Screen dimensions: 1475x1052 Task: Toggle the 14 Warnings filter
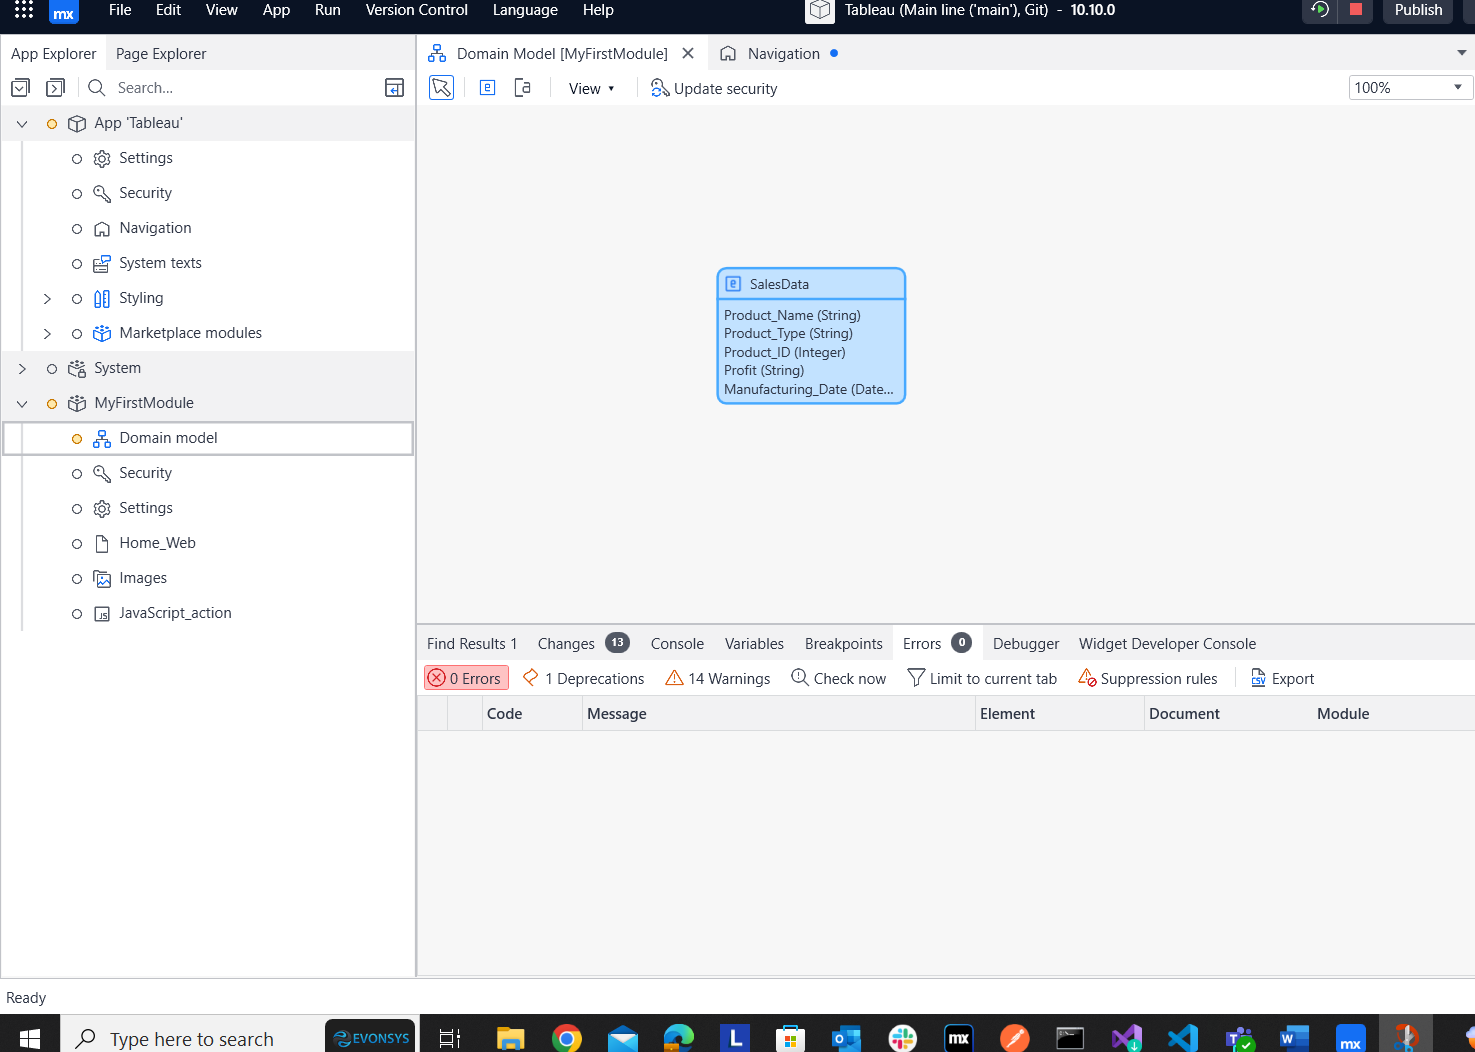click(717, 678)
